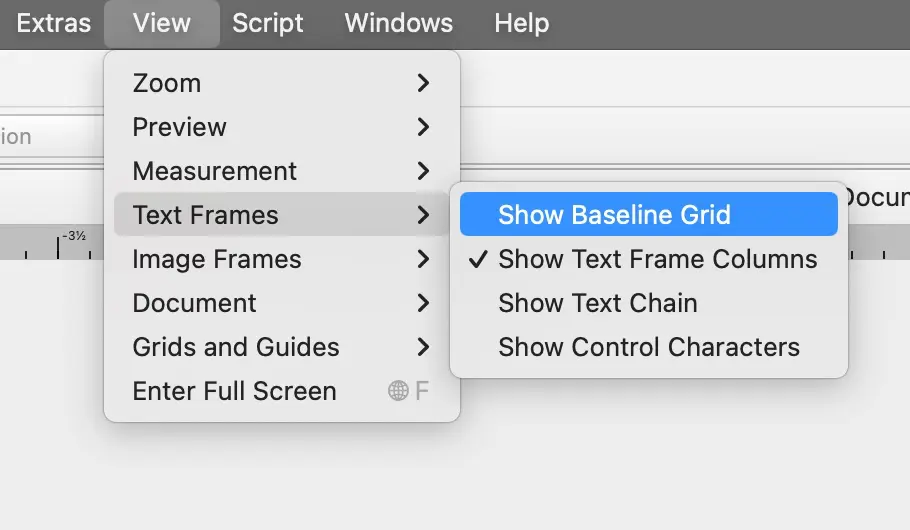Open the Extras menu
Viewport: 910px width, 530px height.
[53, 23]
